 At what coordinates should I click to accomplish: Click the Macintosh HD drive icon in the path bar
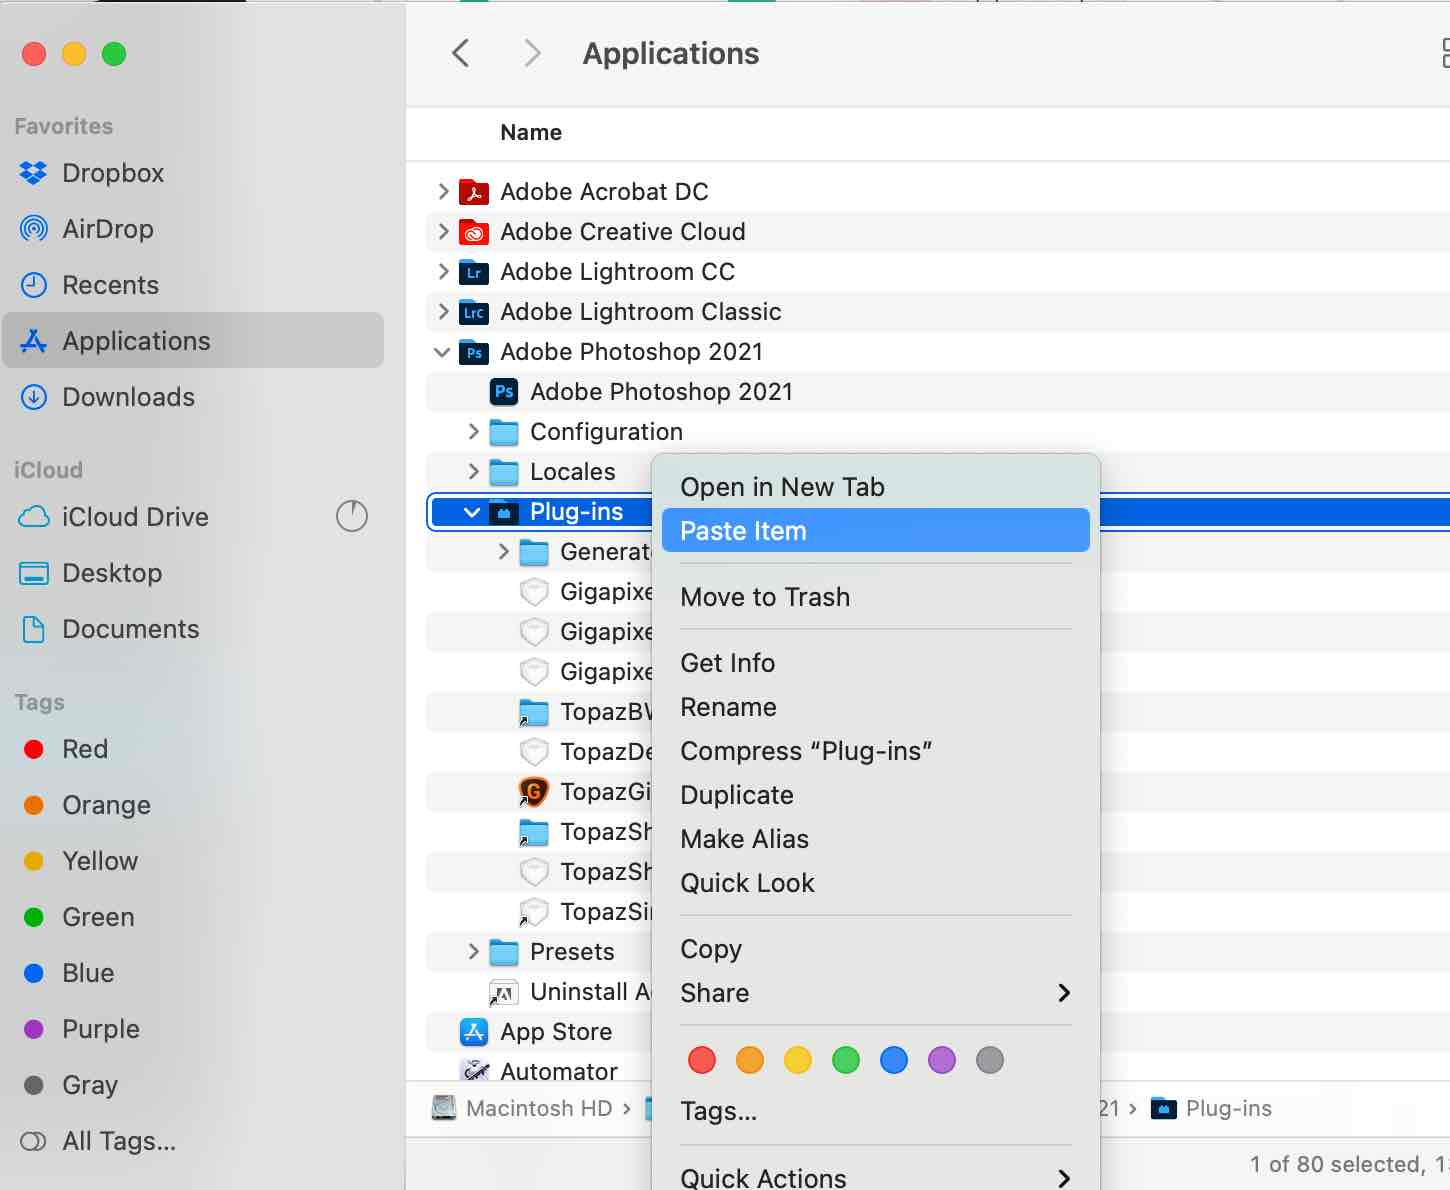444,1108
